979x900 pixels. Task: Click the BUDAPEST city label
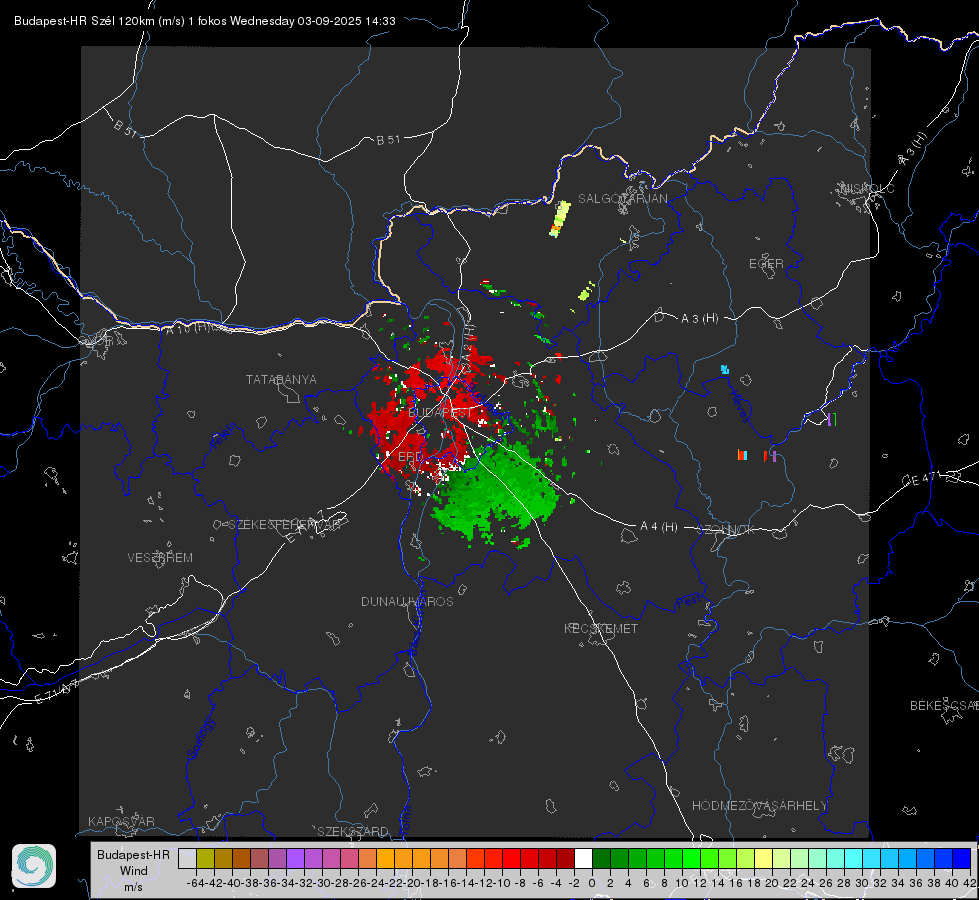[x=440, y=413]
